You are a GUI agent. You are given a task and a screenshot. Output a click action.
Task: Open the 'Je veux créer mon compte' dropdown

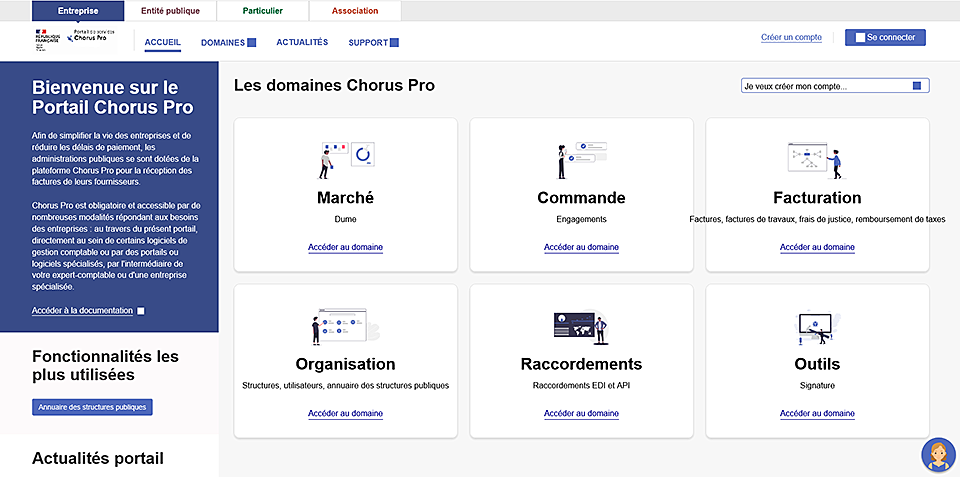(x=835, y=86)
